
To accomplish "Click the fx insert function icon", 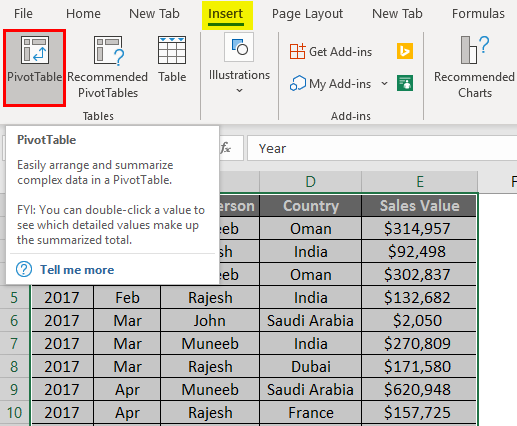I will coord(226,148).
